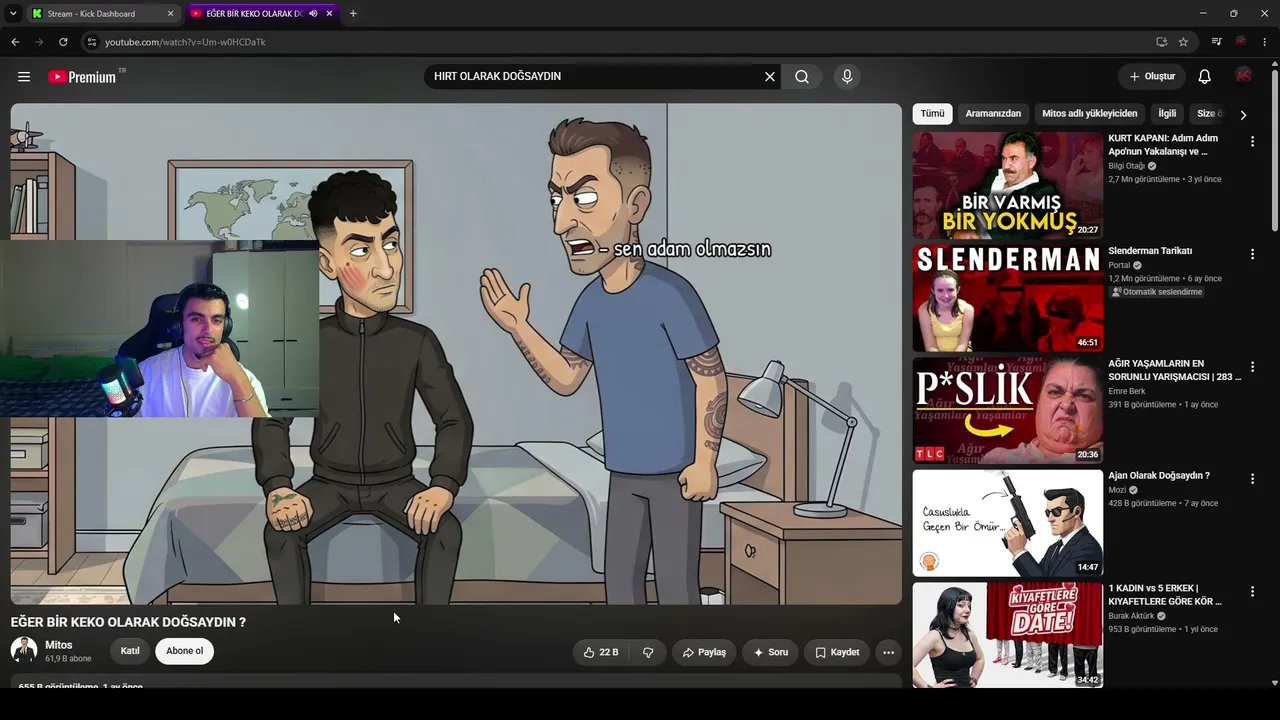Open the Burak Aktürk channel link
1280x720 pixels.
tap(1131, 616)
